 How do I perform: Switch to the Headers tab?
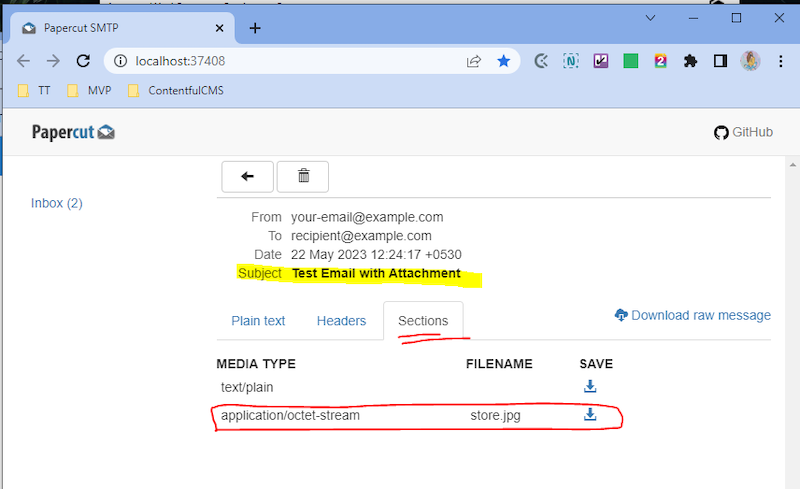pyautogui.click(x=341, y=321)
